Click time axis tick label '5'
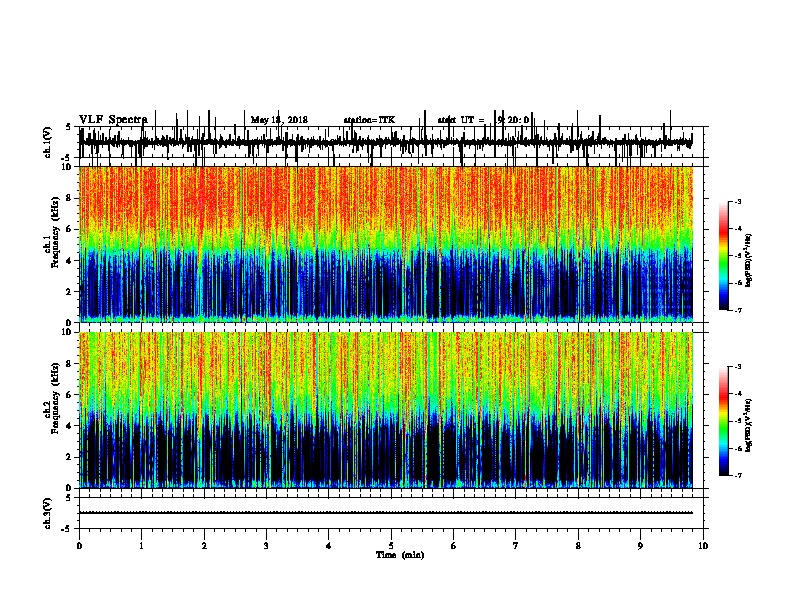The height and width of the screenshot is (612, 792). 391,546
